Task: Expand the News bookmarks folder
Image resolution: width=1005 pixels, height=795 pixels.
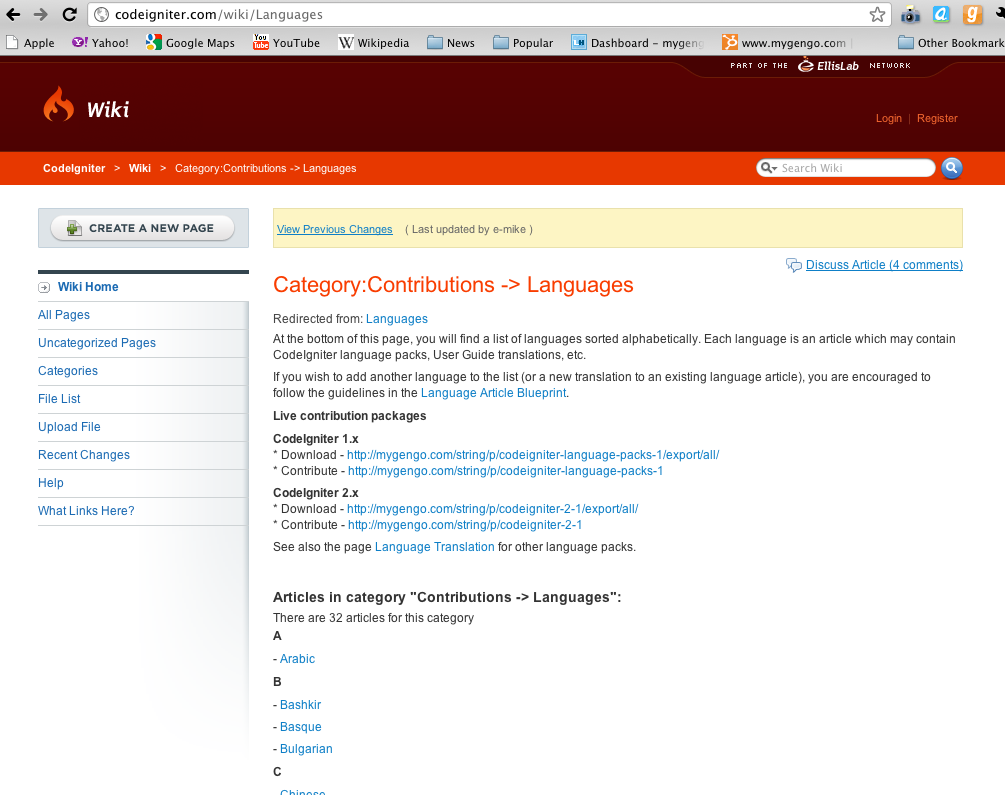Action: [x=451, y=43]
